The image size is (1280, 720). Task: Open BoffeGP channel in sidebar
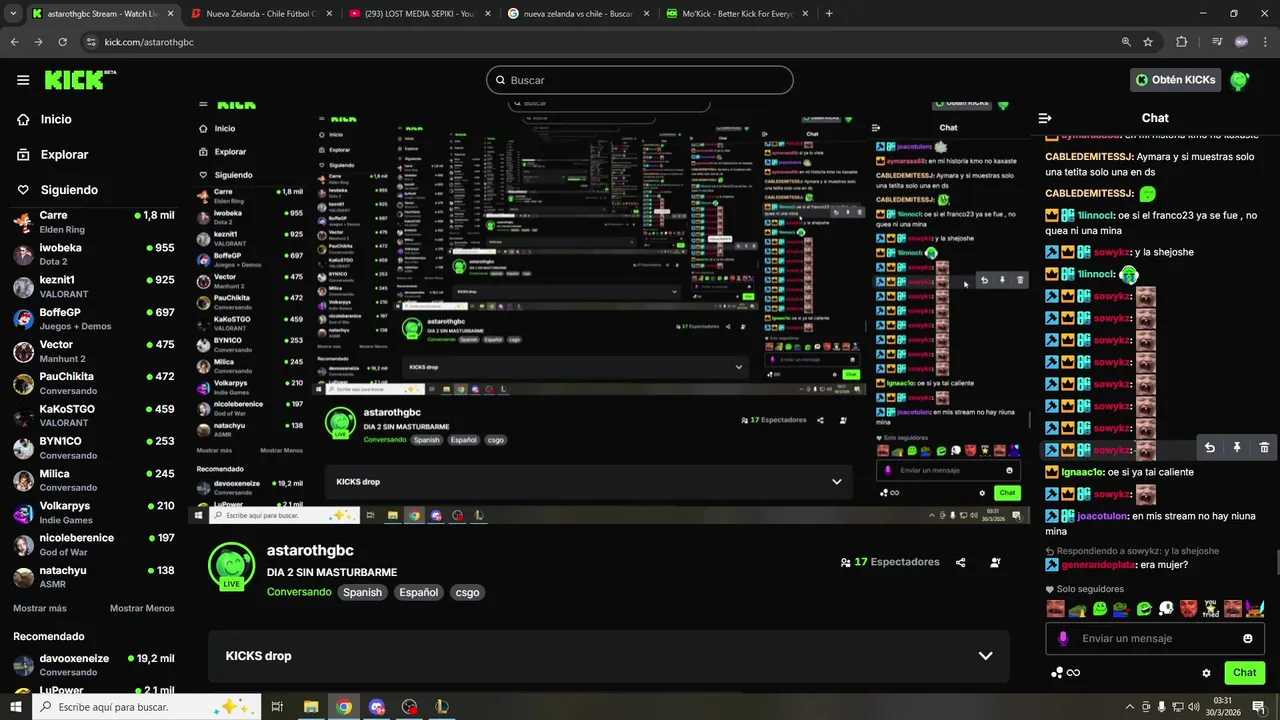pos(93,319)
